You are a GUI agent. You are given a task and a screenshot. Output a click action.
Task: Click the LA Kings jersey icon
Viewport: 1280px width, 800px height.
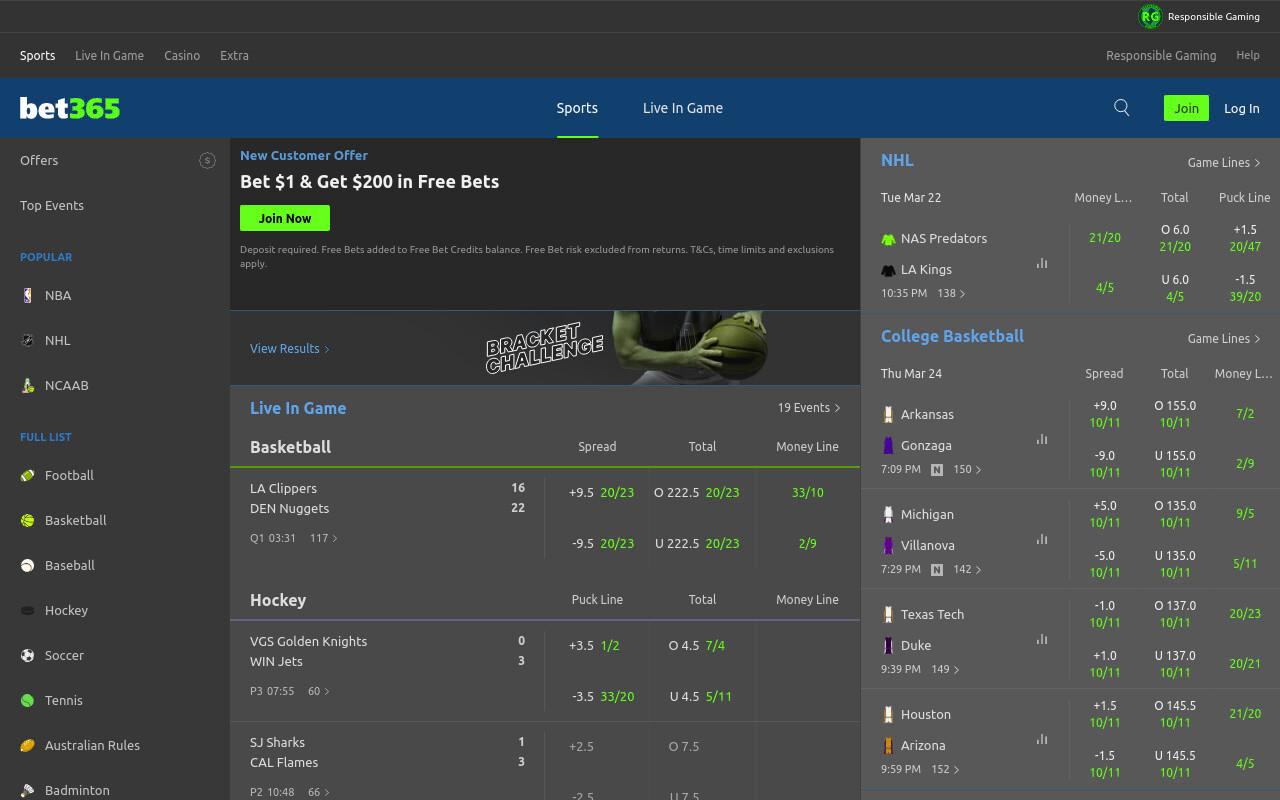pos(888,270)
